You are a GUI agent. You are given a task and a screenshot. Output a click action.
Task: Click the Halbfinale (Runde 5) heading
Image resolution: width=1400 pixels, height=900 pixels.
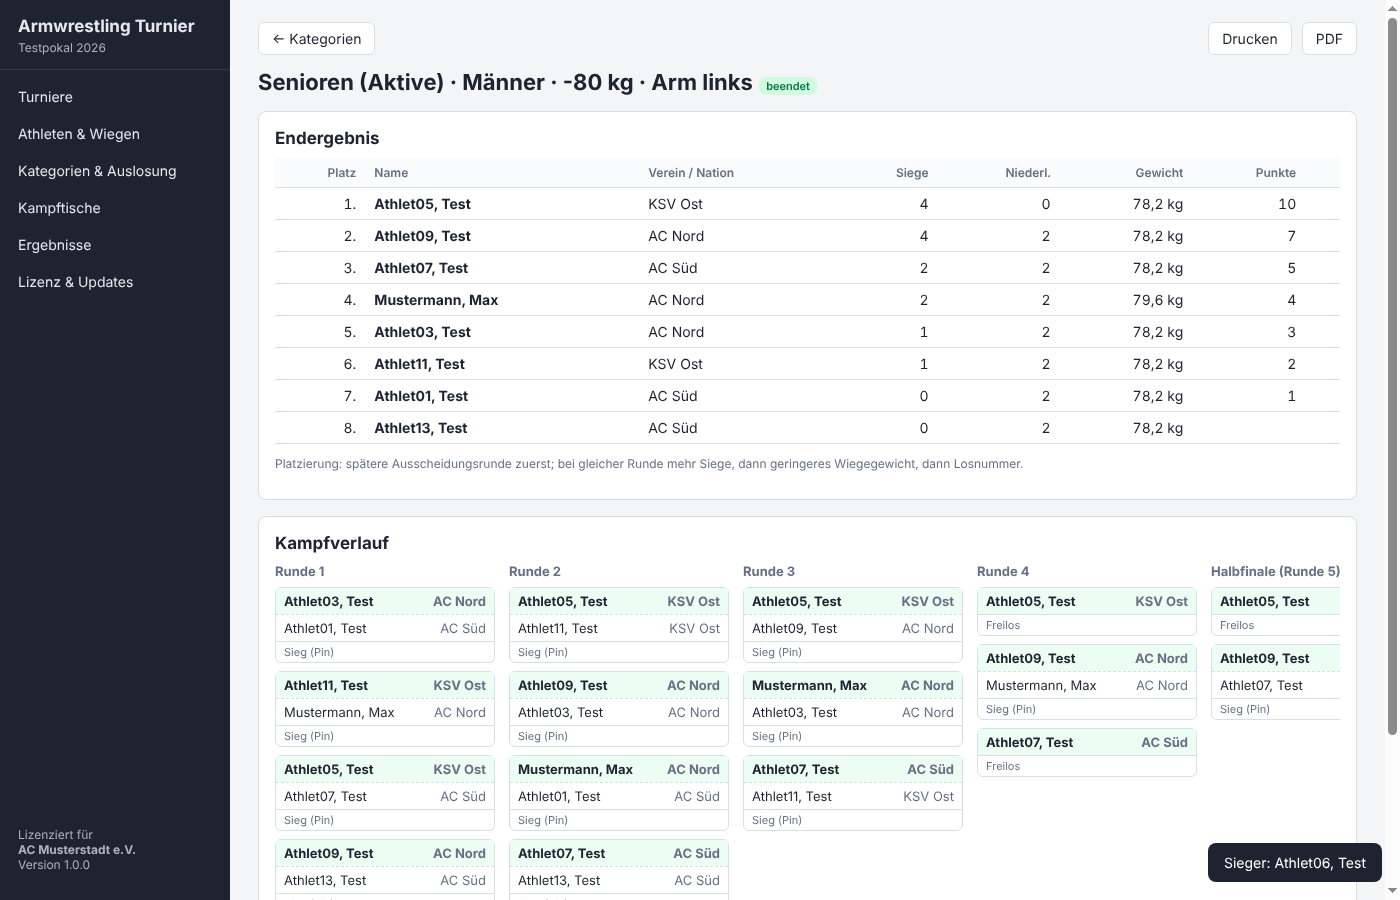(x=1275, y=571)
